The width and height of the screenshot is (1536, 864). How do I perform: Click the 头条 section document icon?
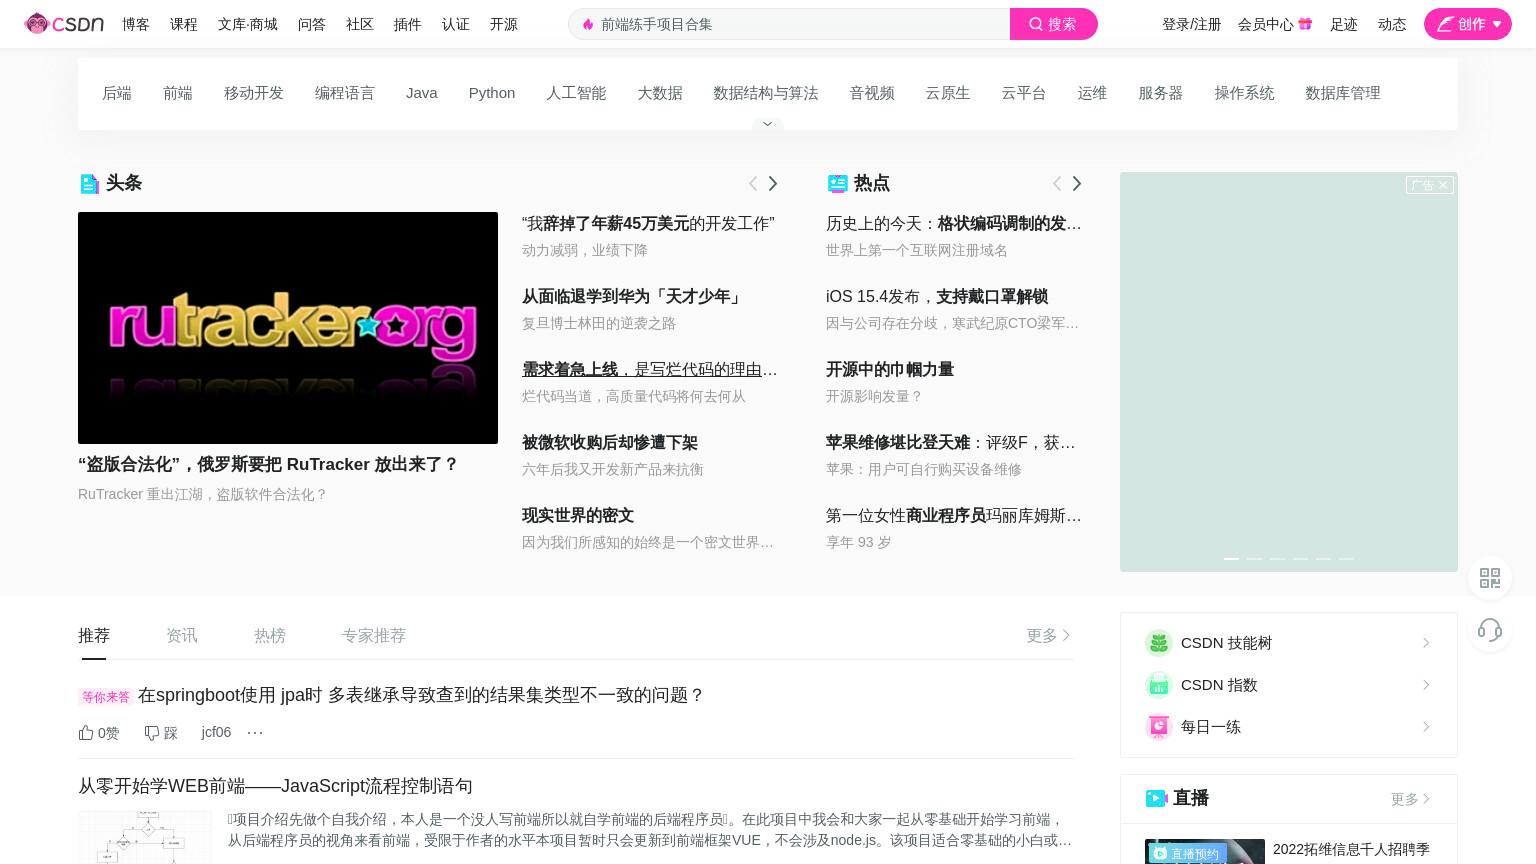89,183
